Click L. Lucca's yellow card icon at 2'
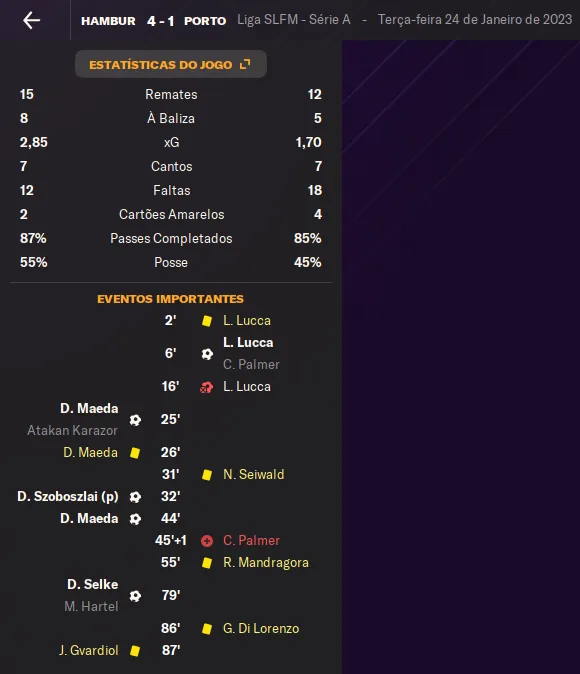 (x=207, y=321)
